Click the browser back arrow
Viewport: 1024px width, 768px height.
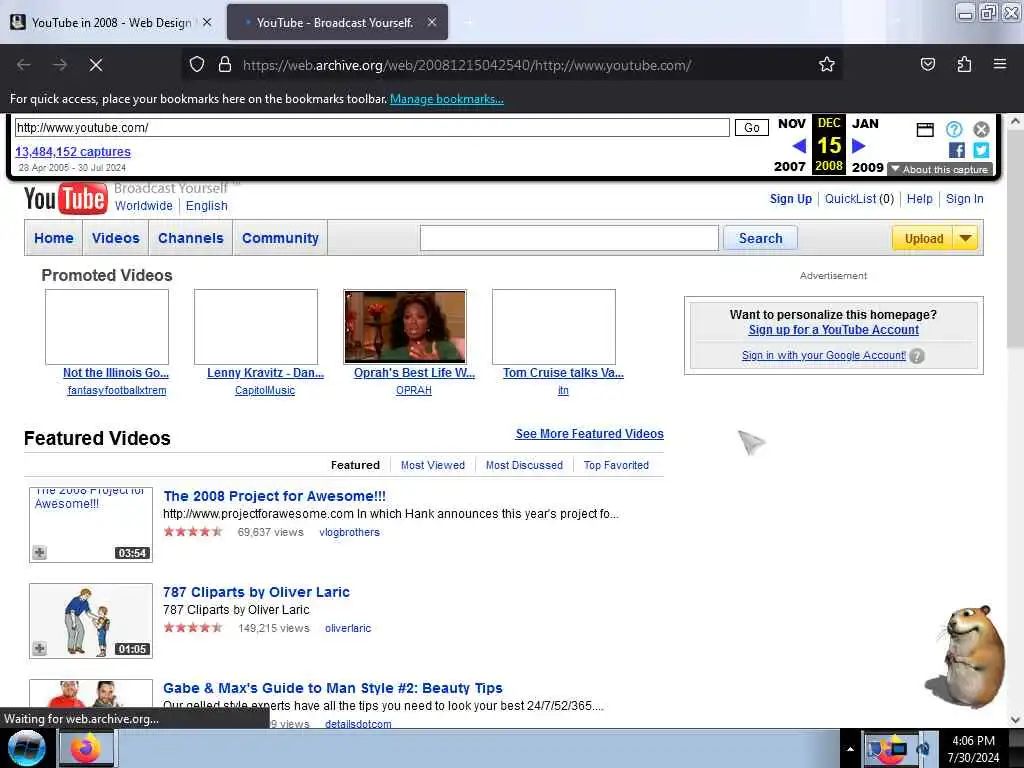[x=24, y=65]
